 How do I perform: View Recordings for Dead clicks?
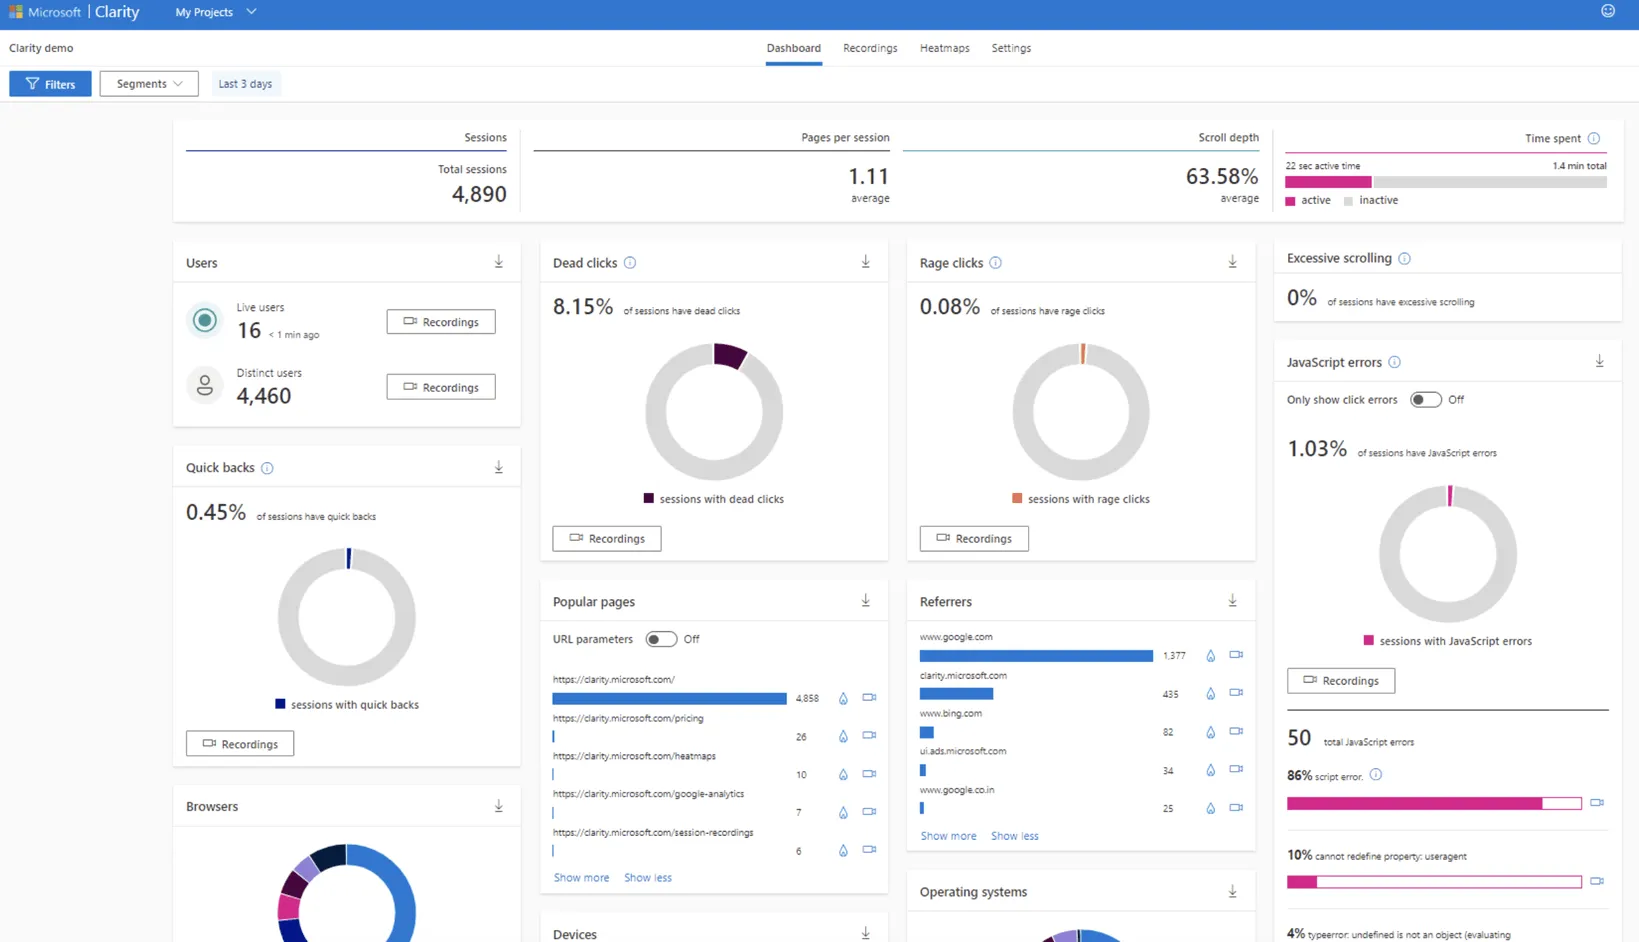[x=607, y=538]
